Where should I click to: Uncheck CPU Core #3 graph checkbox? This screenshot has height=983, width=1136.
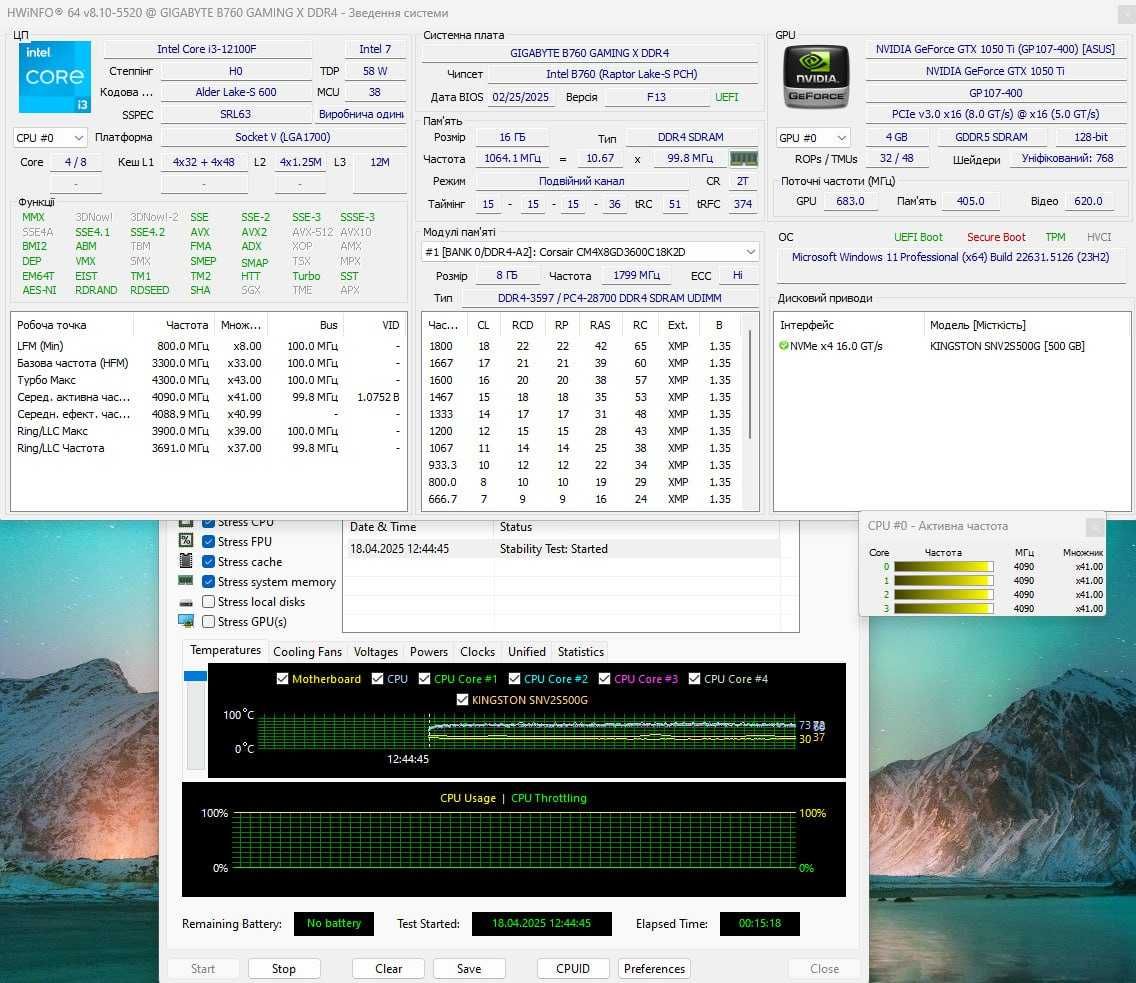(604, 679)
